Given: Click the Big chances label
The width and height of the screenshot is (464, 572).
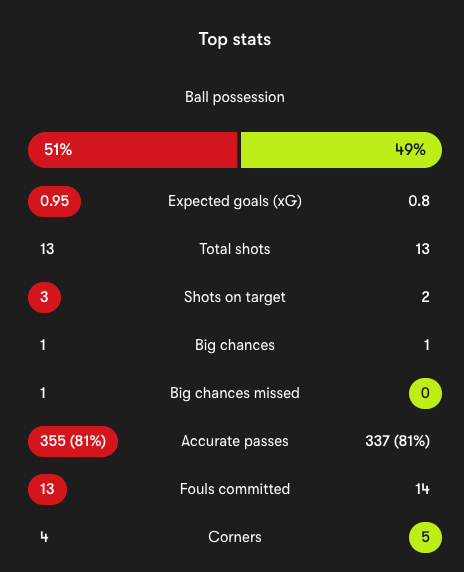Looking at the screenshot, I should (x=235, y=345).
